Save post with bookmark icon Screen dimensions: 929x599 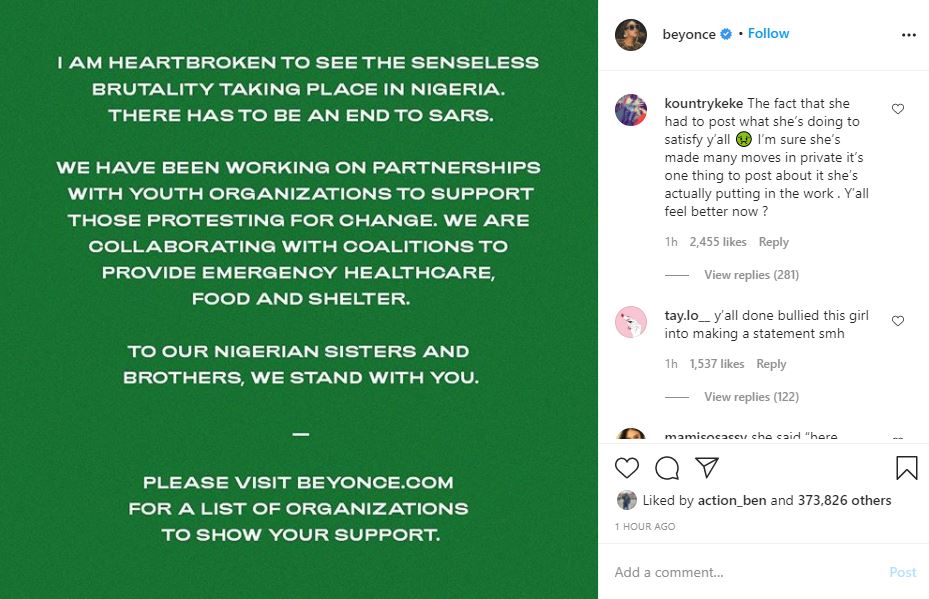(x=906, y=468)
